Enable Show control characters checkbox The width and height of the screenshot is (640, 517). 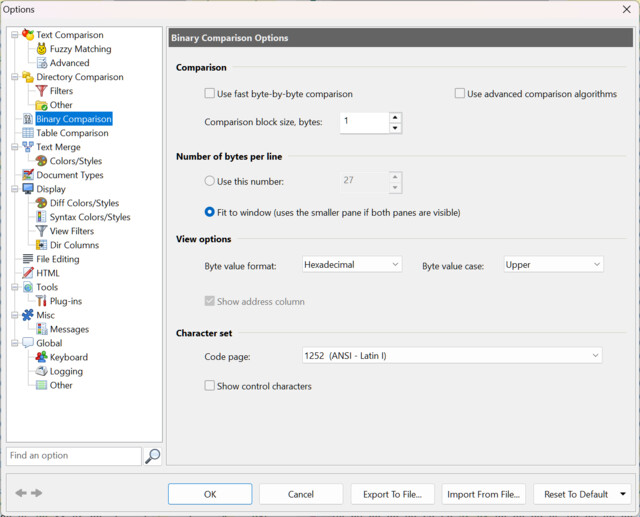(x=209, y=386)
